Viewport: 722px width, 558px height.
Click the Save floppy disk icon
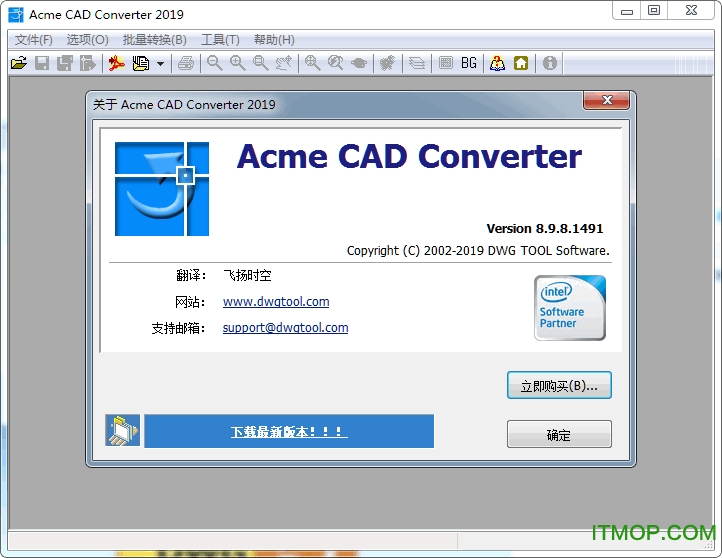pos(42,63)
